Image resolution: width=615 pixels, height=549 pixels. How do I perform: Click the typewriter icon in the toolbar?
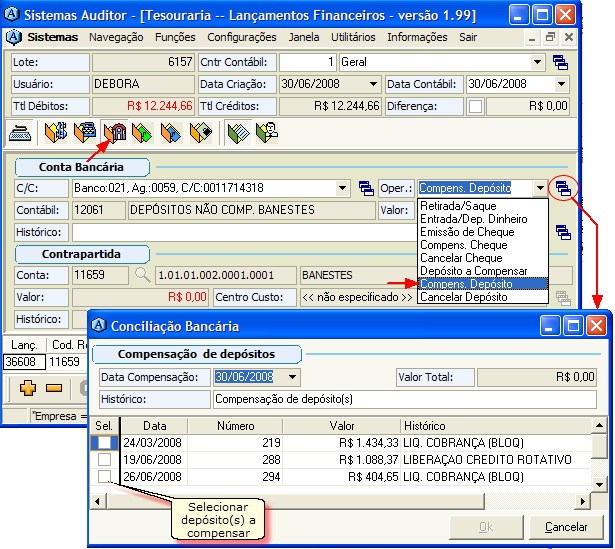[20, 133]
